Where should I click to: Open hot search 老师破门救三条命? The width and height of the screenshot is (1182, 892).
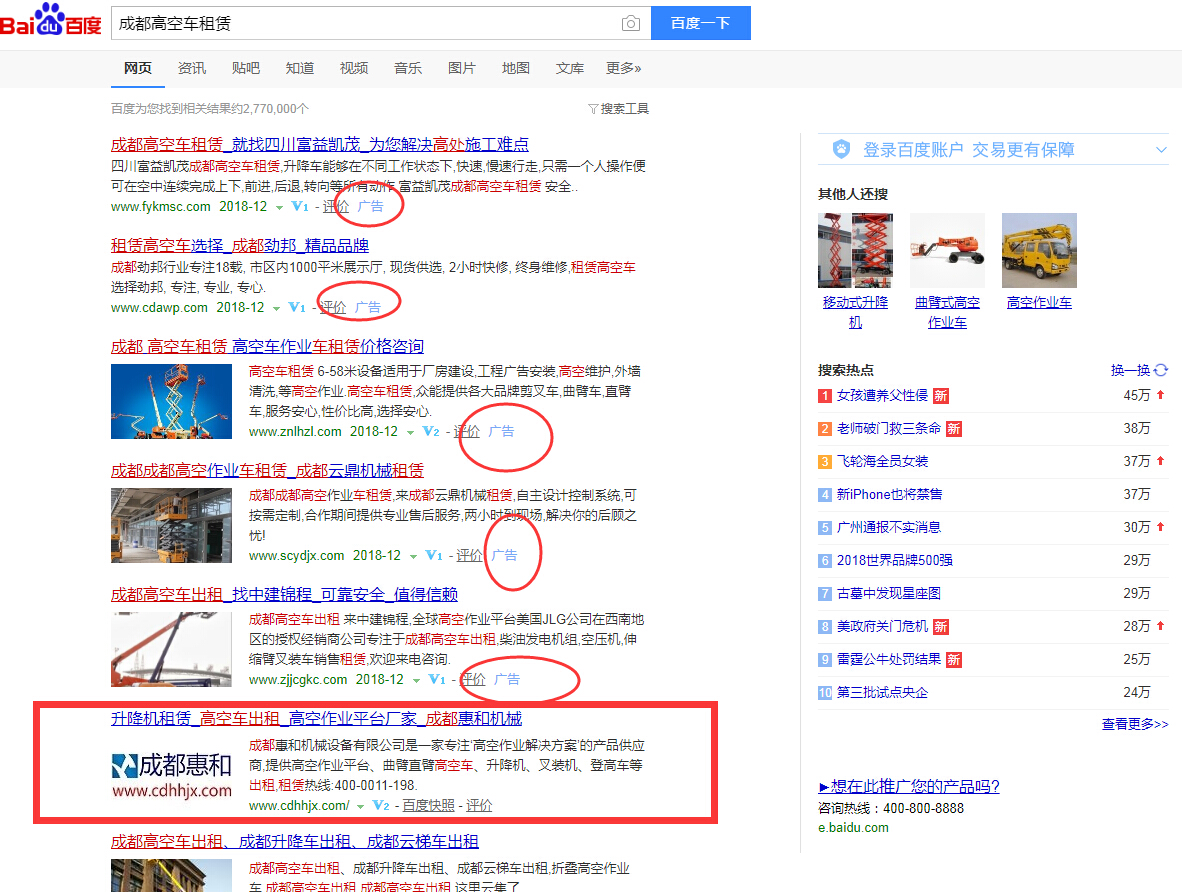tap(889, 428)
